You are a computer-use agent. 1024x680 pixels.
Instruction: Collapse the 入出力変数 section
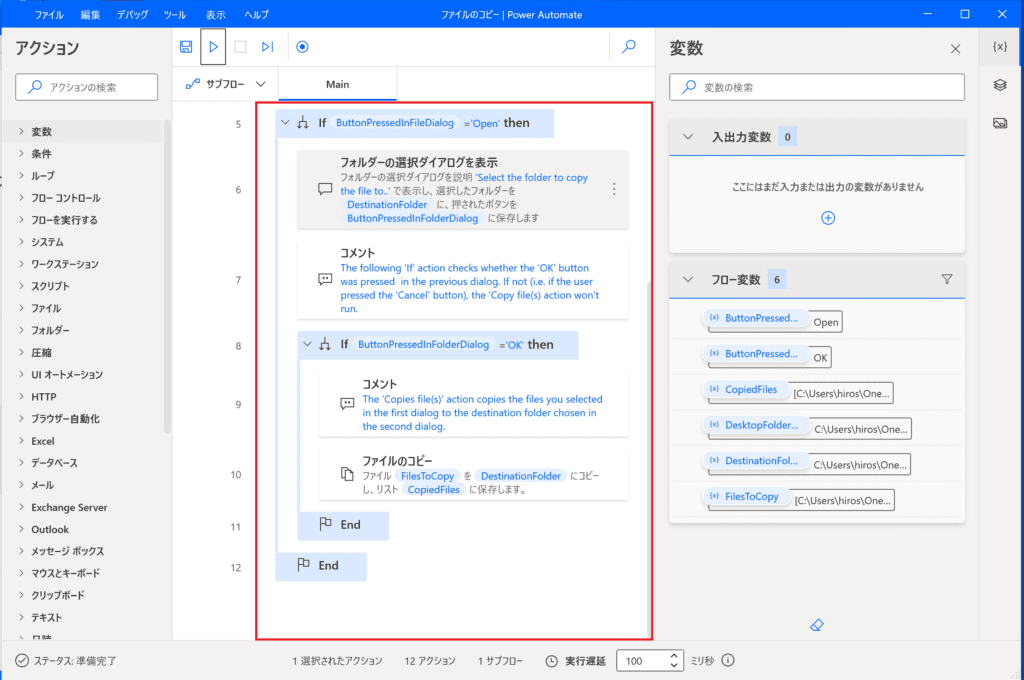tap(688, 137)
